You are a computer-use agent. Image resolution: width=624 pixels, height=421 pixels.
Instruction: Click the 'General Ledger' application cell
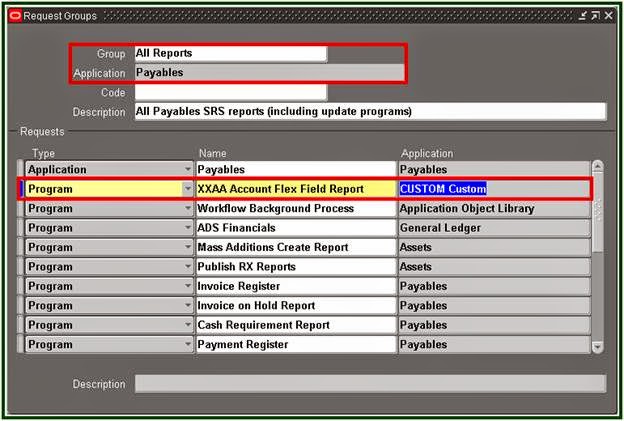(x=494, y=228)
